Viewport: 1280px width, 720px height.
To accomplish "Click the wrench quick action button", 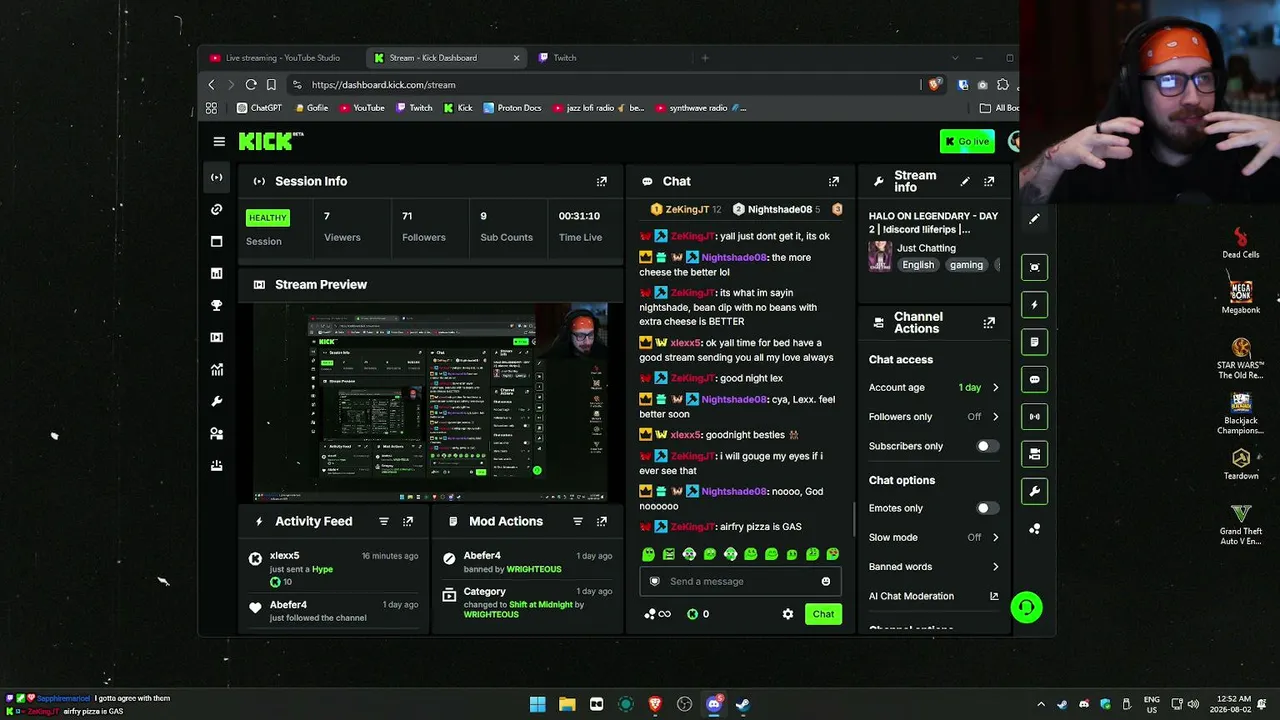I will 1035,491.
